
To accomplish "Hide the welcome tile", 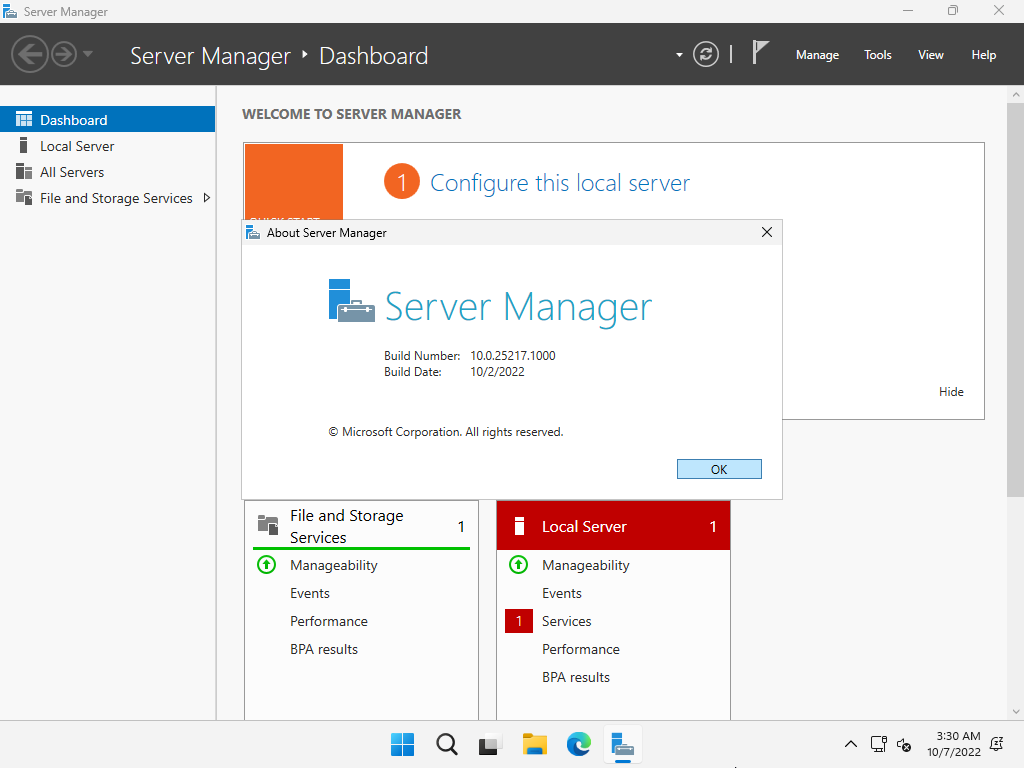I will [951, 392].
